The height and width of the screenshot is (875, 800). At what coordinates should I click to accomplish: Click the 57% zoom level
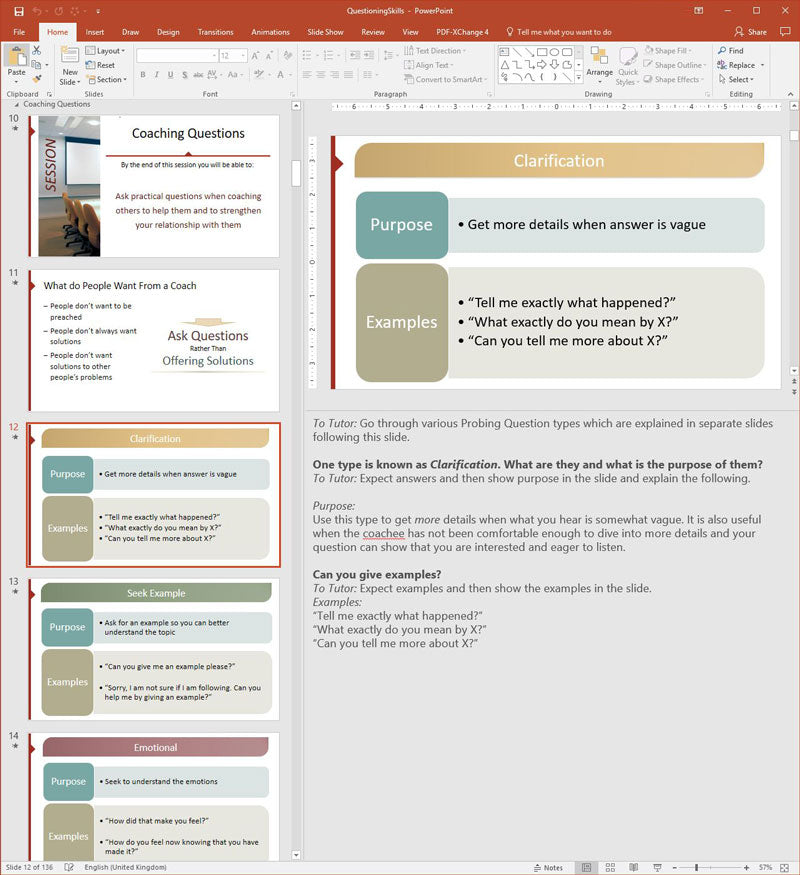click(765, 868)
